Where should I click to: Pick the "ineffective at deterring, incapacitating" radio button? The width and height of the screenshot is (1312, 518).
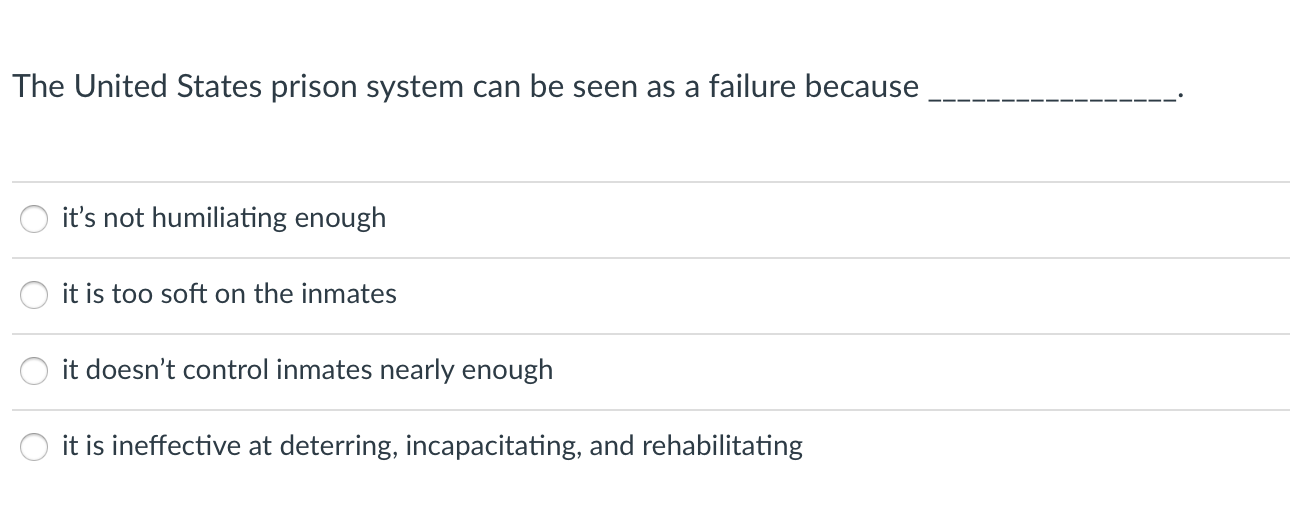click(36, 448)
